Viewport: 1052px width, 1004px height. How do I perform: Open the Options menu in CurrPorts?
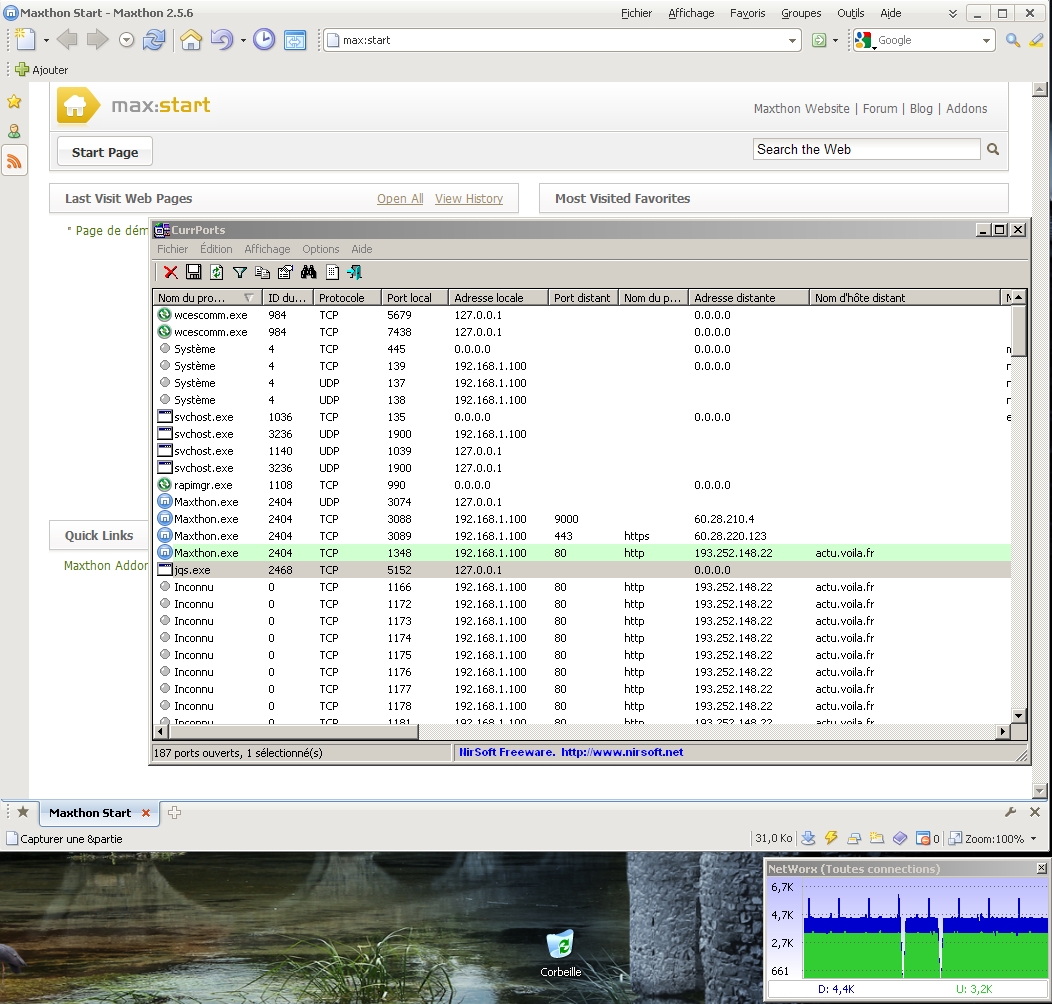(321, 249)
